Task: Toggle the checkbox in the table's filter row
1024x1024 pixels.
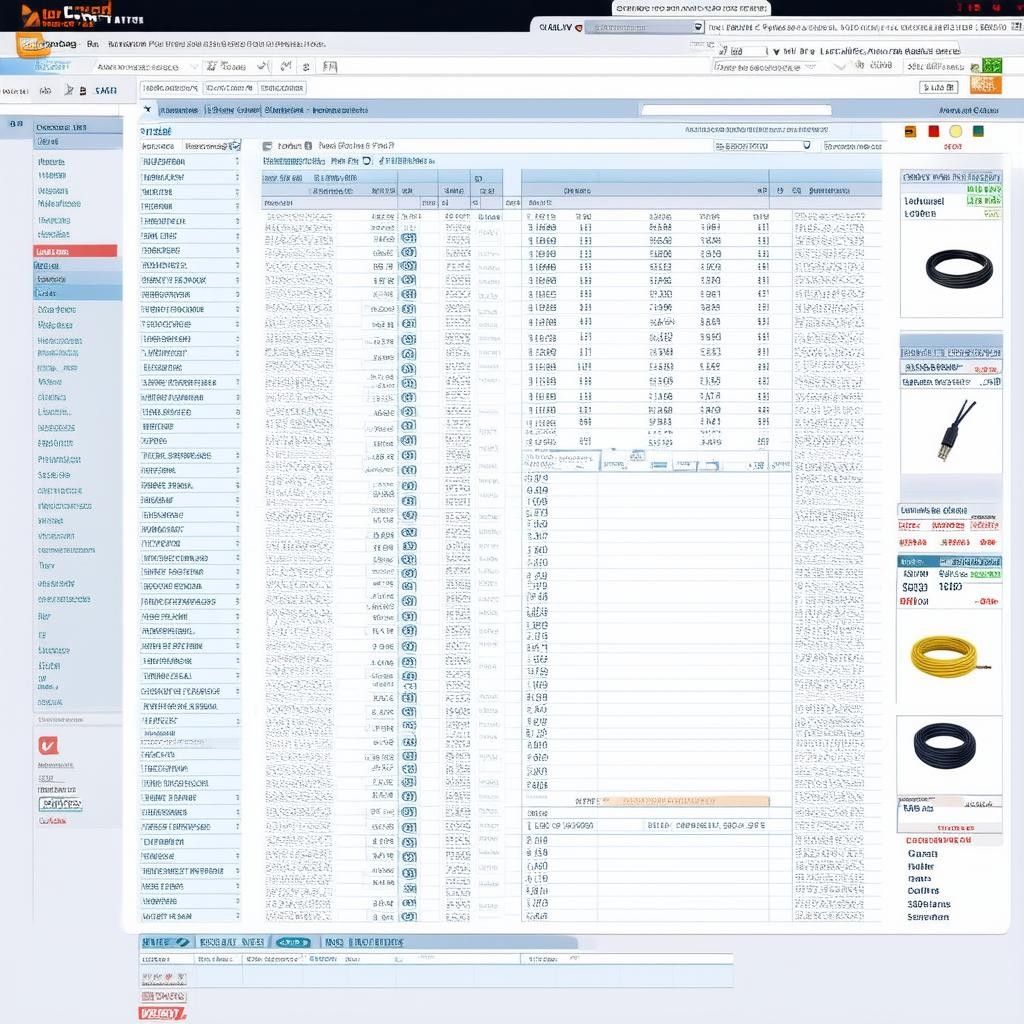Action: [367, 160]
